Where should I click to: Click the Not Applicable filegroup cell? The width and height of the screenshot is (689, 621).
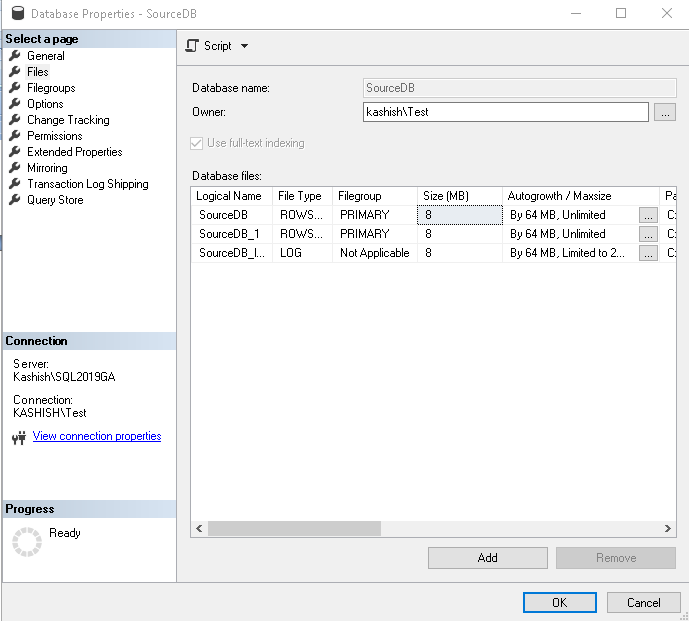(375, 253)
